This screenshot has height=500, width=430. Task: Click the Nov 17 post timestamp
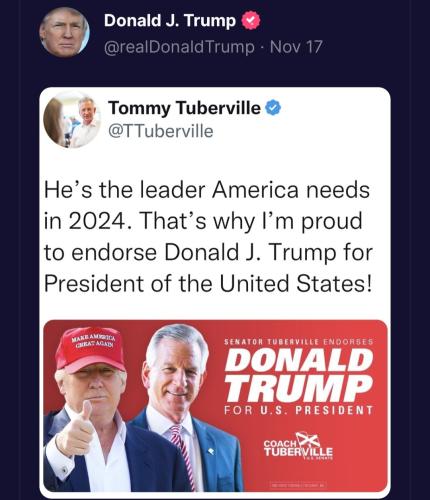click(296, 47)
